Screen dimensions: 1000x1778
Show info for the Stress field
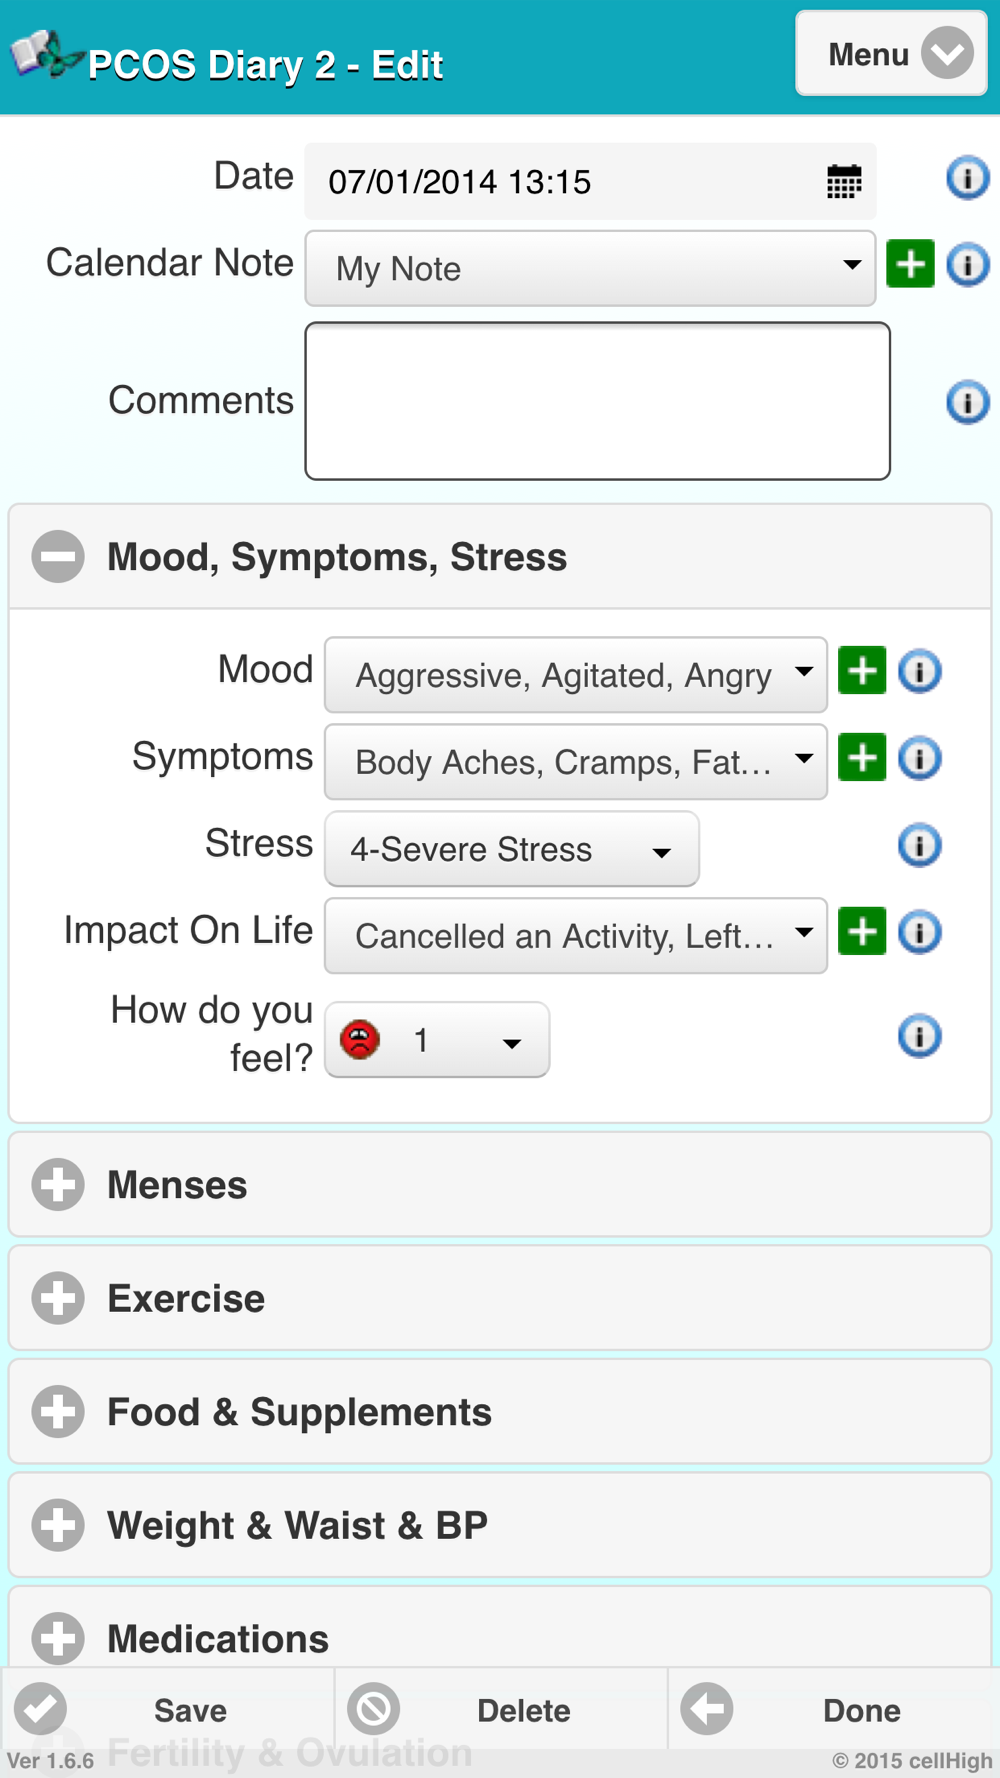tap(919, 846)
